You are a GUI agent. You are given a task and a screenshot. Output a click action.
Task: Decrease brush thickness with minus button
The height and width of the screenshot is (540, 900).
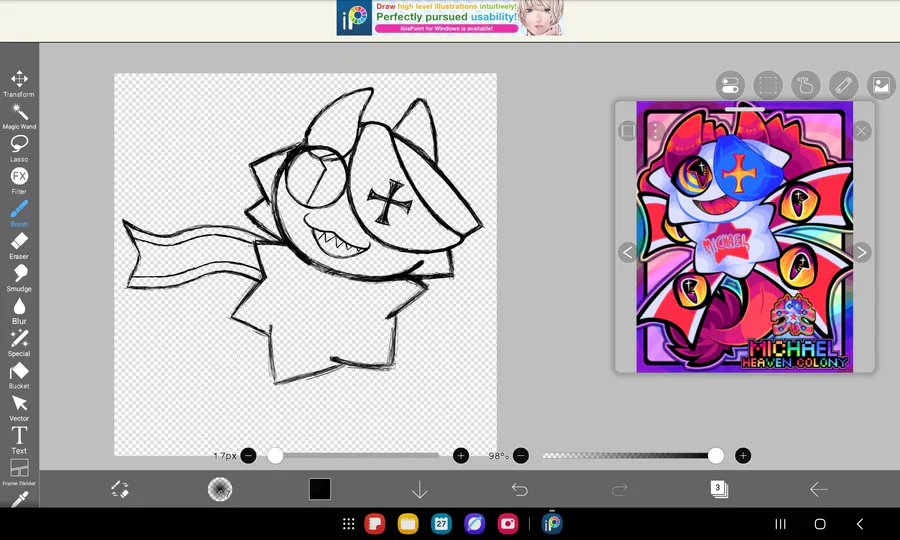pos(249,456)
